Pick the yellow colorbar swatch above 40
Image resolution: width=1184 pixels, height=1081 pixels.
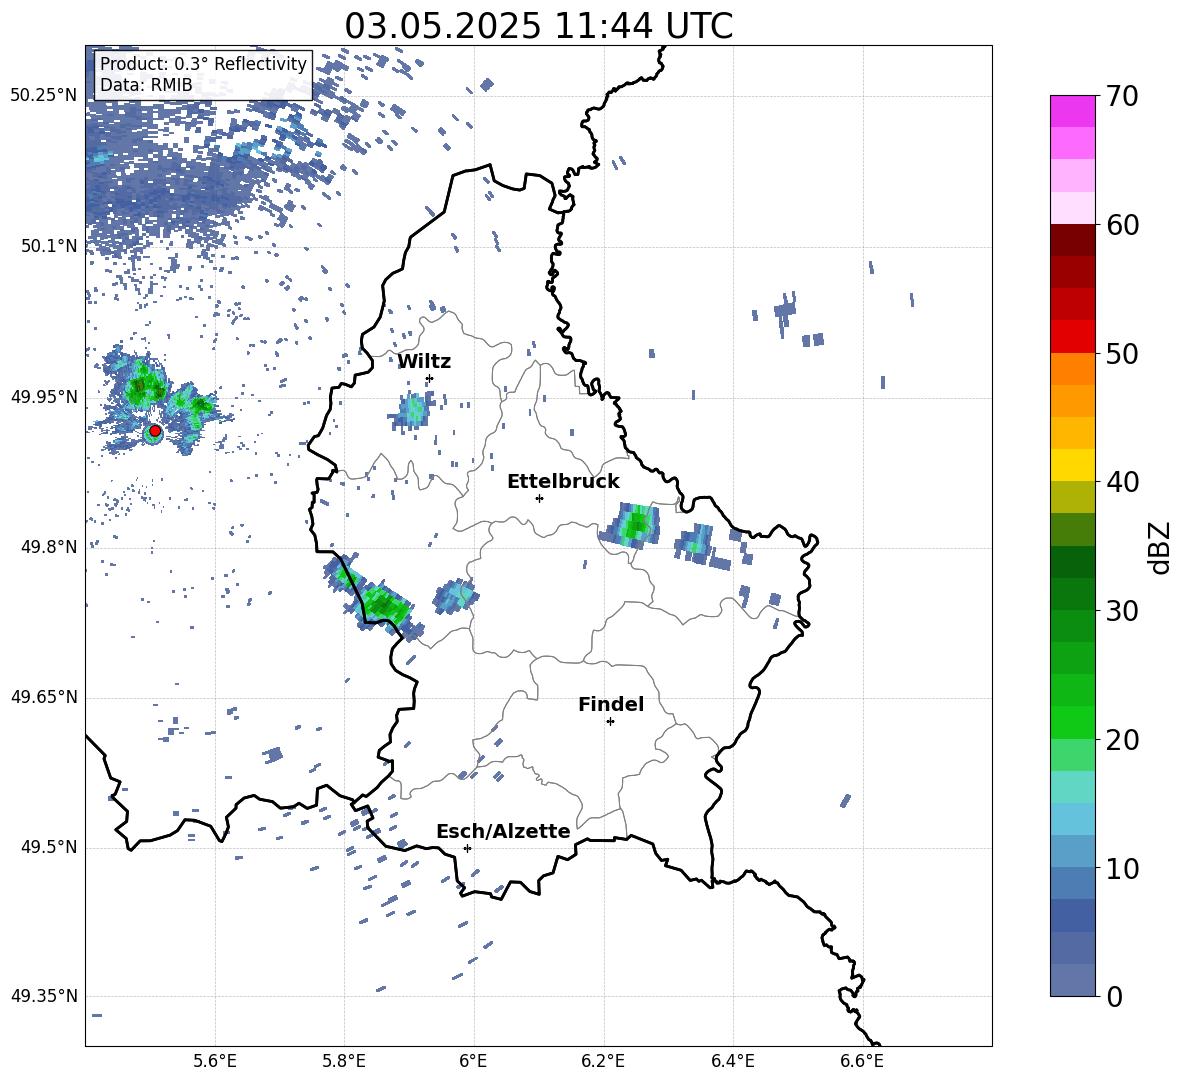[1072, 465]
